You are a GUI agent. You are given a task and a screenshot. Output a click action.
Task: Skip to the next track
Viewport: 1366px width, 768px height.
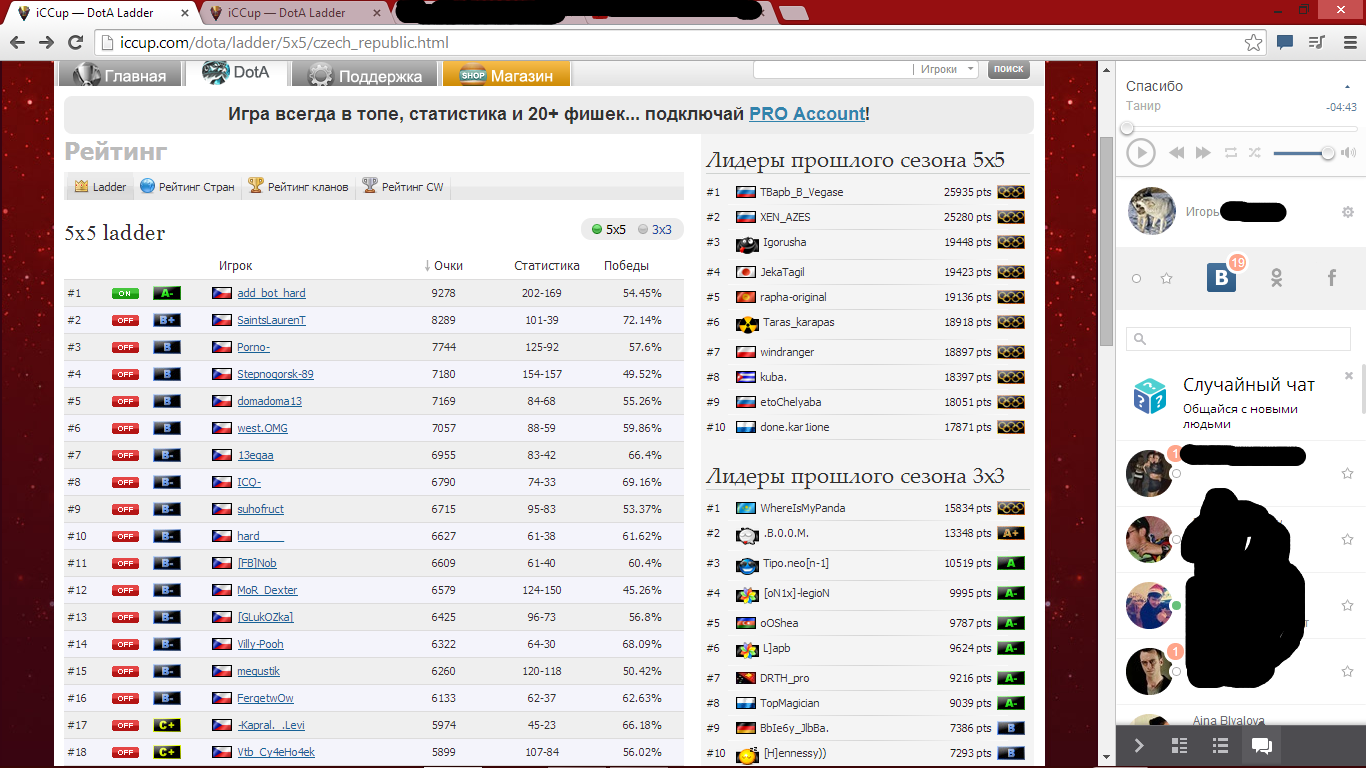[x=1203, y=153]
